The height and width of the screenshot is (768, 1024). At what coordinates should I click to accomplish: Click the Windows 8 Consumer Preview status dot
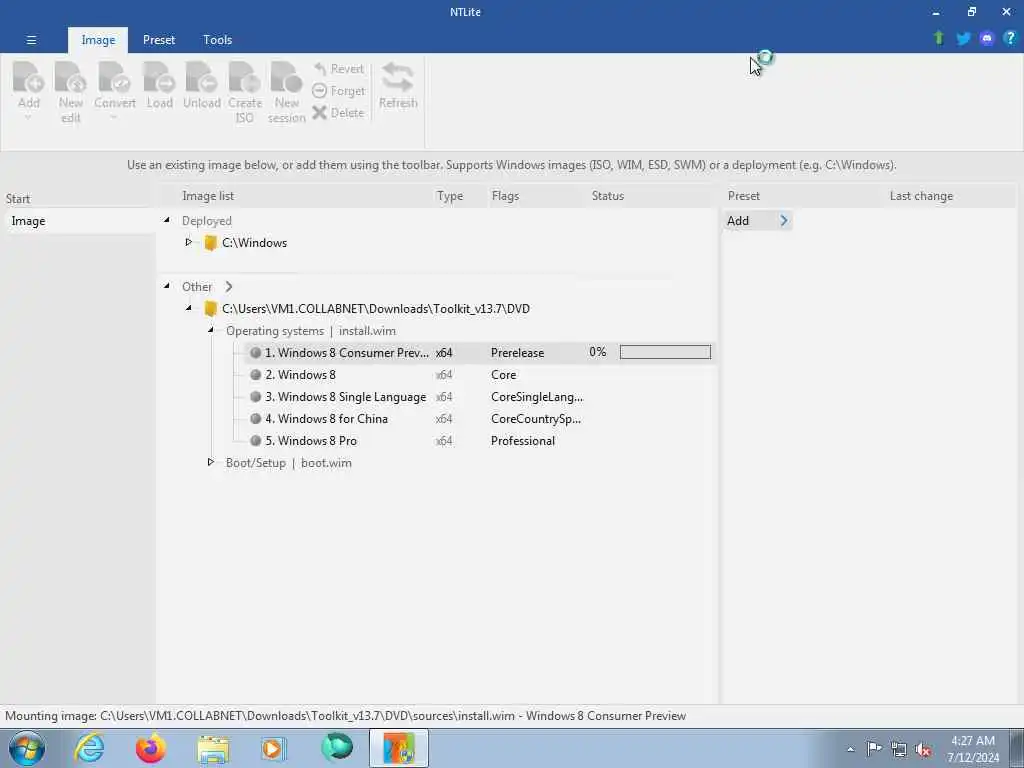255,353
